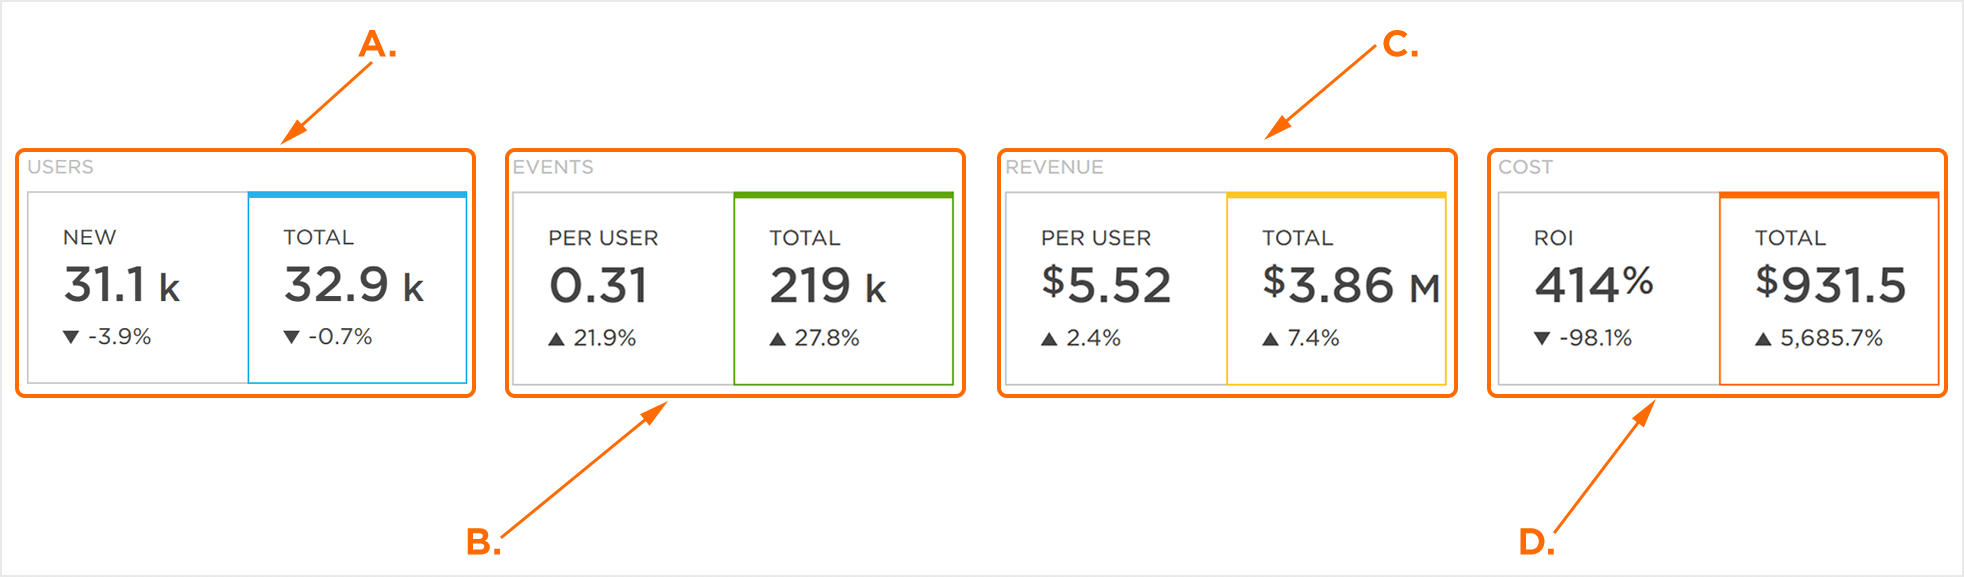Image resolution: width=1964 pixels, height=577 pixels.
Task: Select the $3.86 M total revenue value
Action: pos(1350,286)
